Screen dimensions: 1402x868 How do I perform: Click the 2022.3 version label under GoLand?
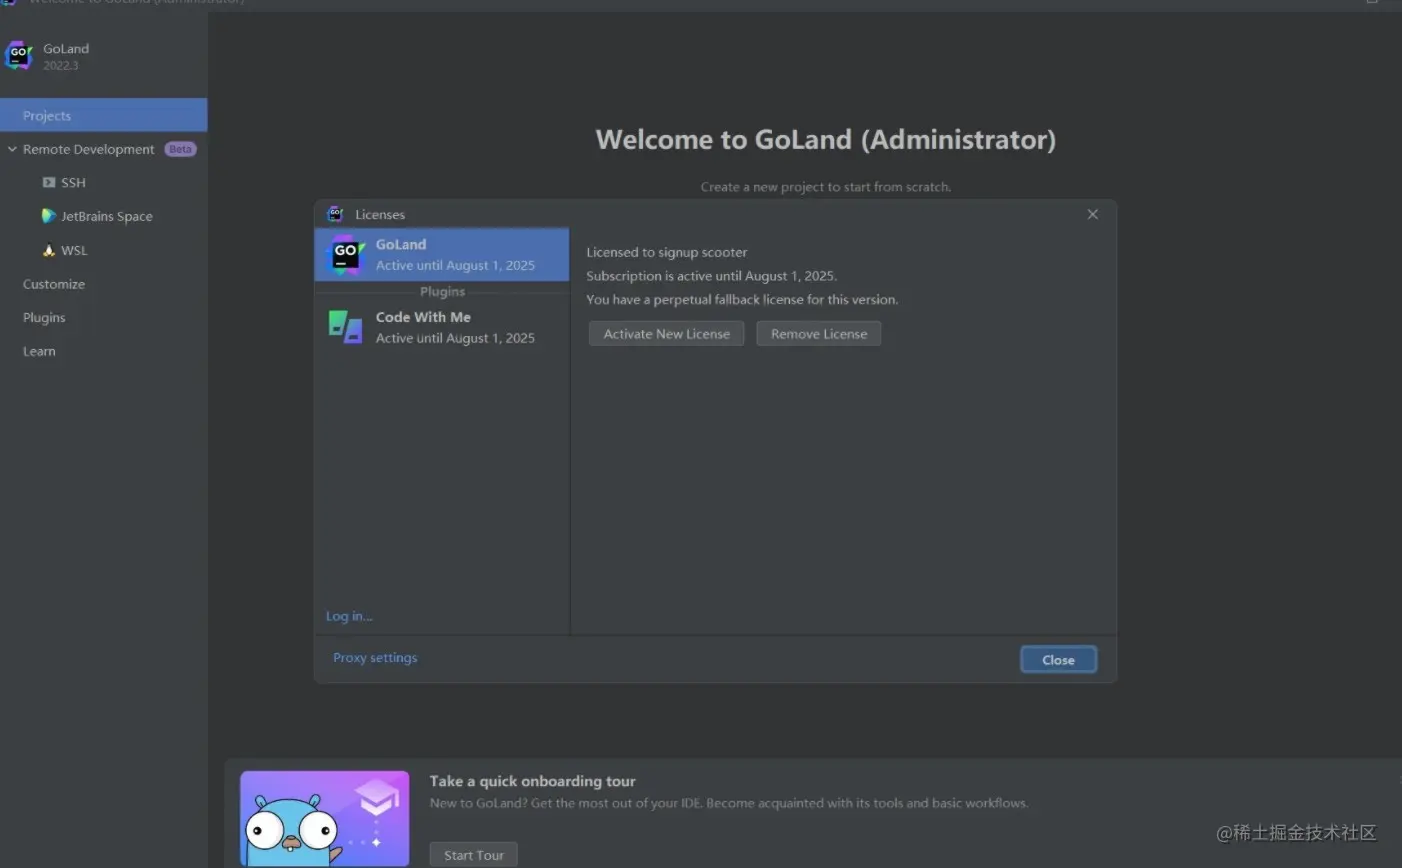[60, 66]
